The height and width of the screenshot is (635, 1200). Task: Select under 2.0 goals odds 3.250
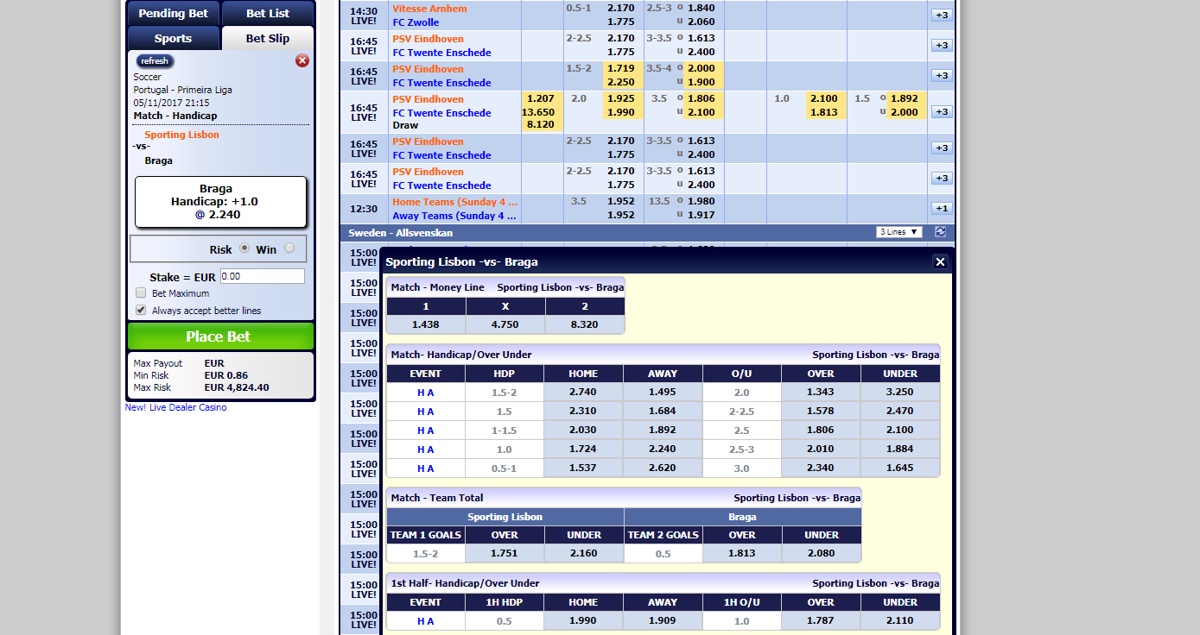(x=900, y=392)
